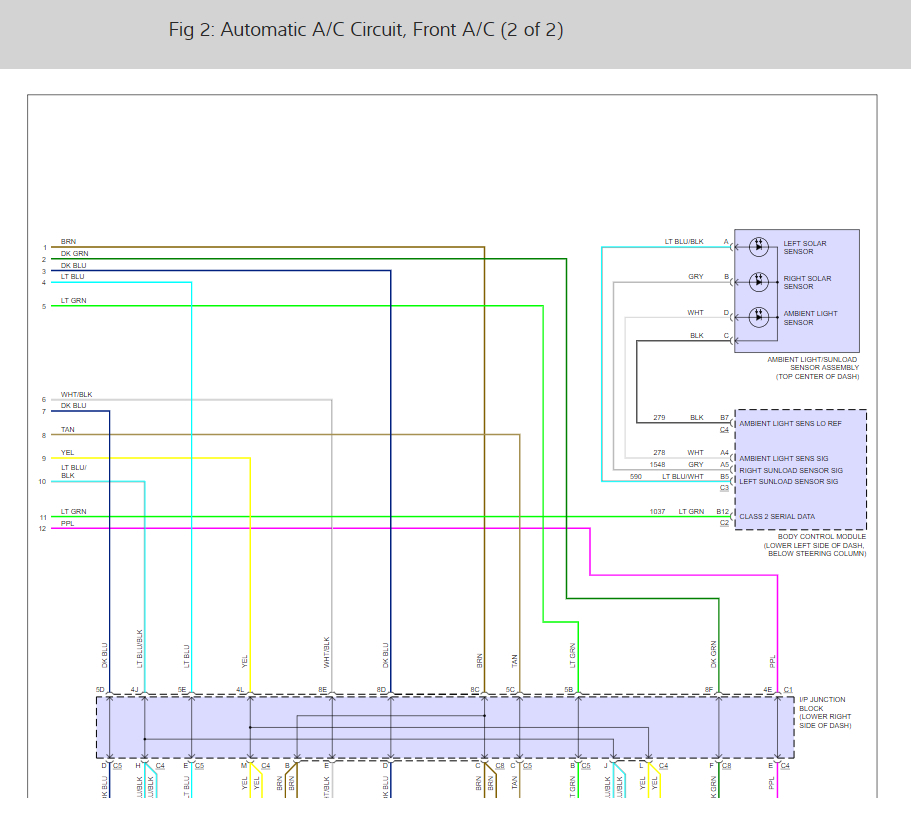Viewport: 911px width, 827px height.
Task: Click circuit number "279"
Action: pos(659,418)
